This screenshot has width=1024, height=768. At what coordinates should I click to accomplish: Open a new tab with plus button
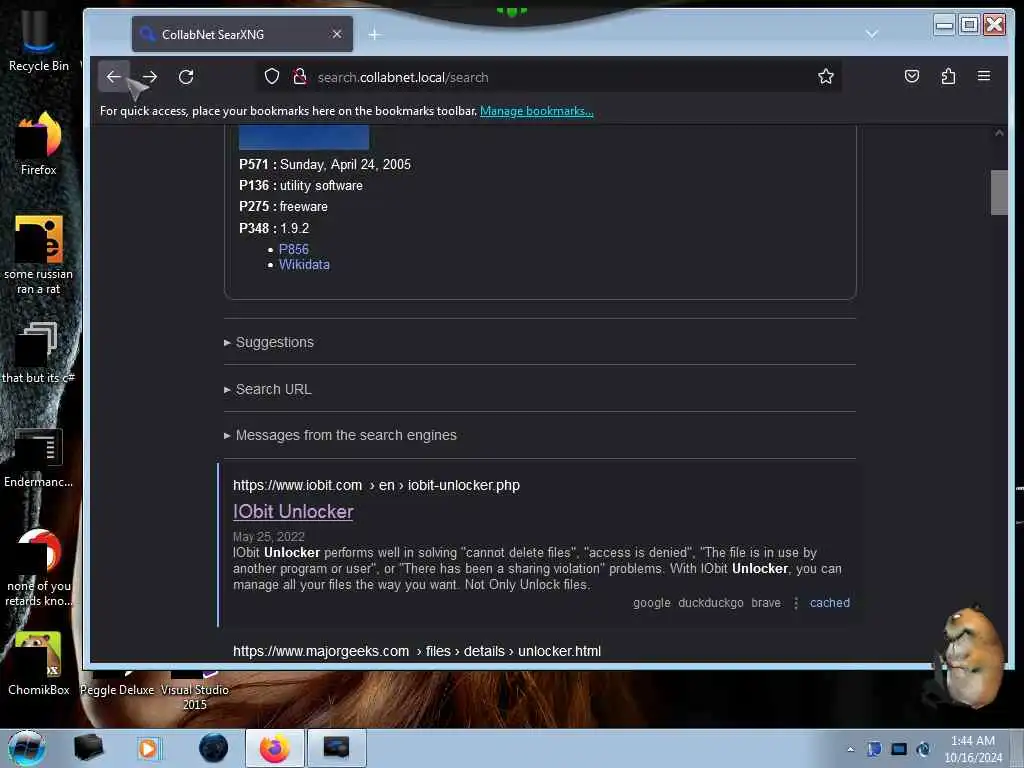374,35
